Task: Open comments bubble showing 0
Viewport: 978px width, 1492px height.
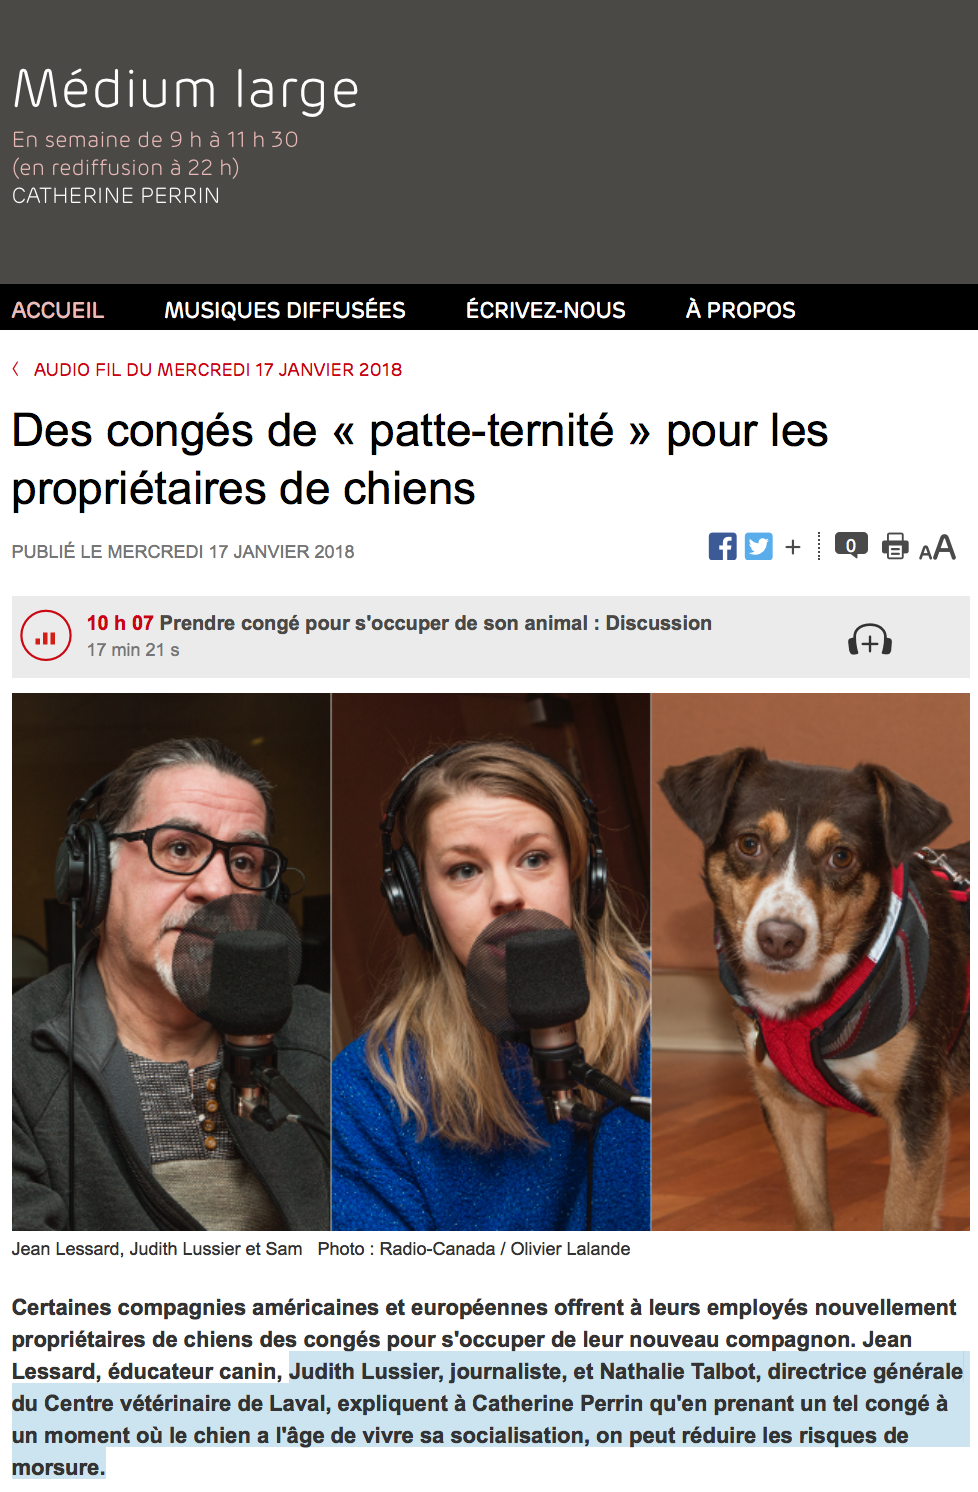Action: [851, 545]
